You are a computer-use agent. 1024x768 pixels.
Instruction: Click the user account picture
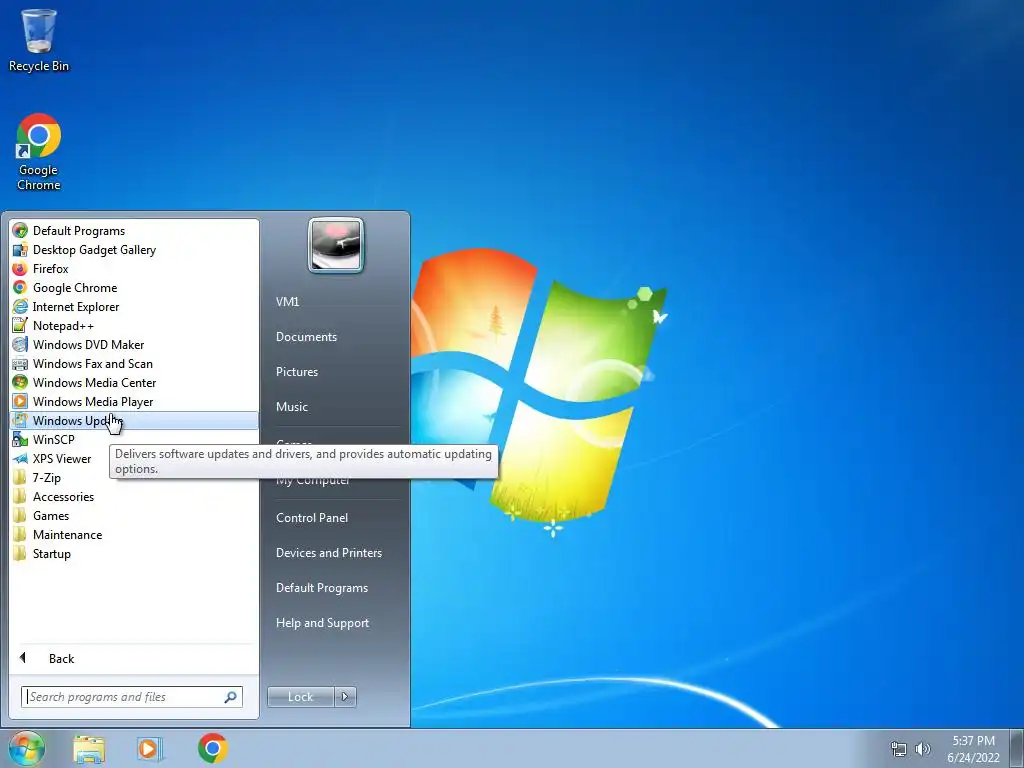pos(336,245)
